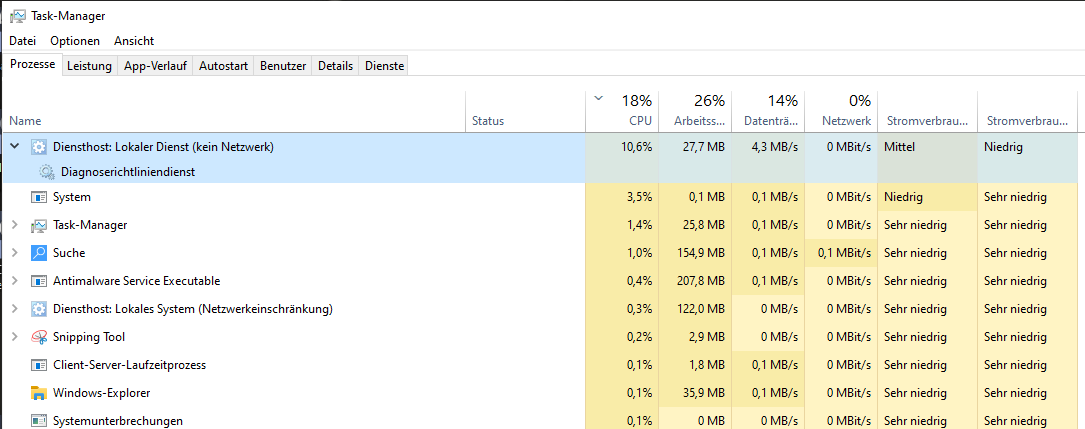Sort by the CPU column header
The height and width of the screenshot is (429, 1085).
(x=622, y=111)
